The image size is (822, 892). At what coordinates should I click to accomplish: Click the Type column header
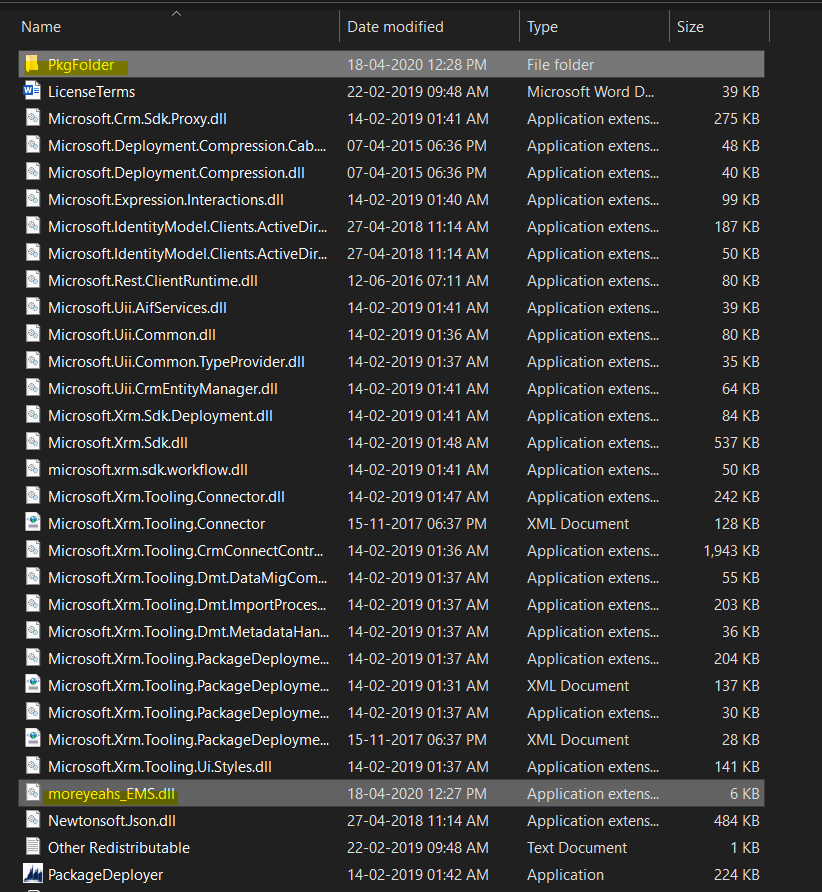click(540, 26)
